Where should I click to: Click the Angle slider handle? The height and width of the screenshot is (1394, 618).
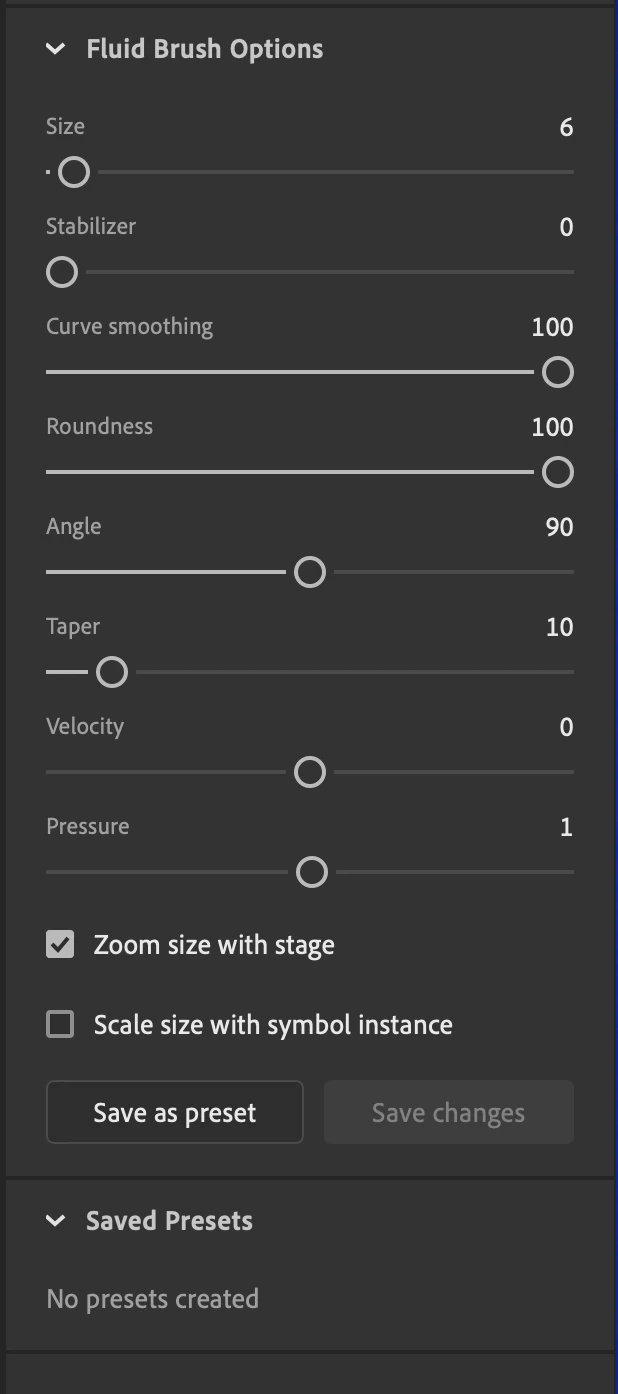tap(310, 572)
